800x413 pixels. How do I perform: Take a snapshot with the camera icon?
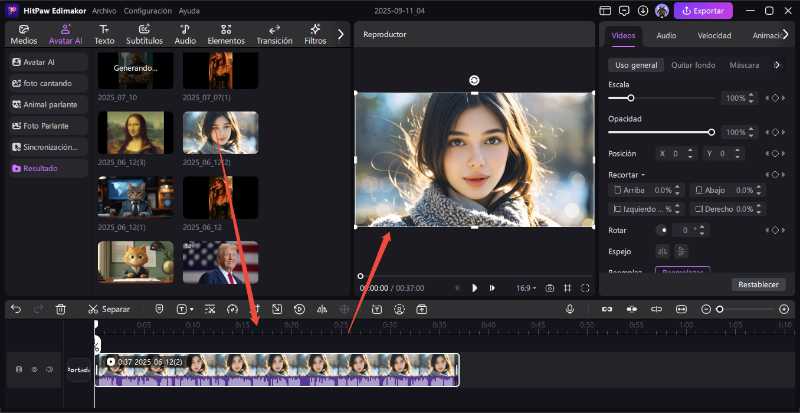pyautogui.click(x=549, y=288)
